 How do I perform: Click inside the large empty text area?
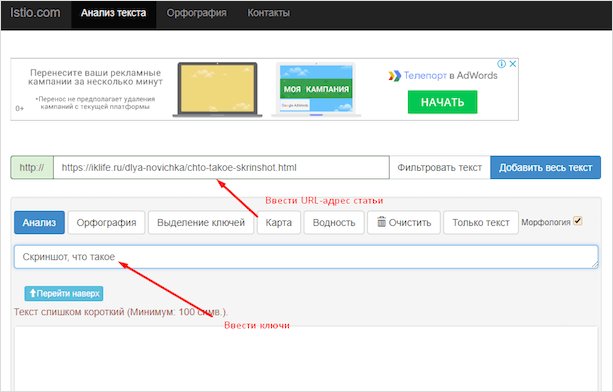tap(306, 359)
